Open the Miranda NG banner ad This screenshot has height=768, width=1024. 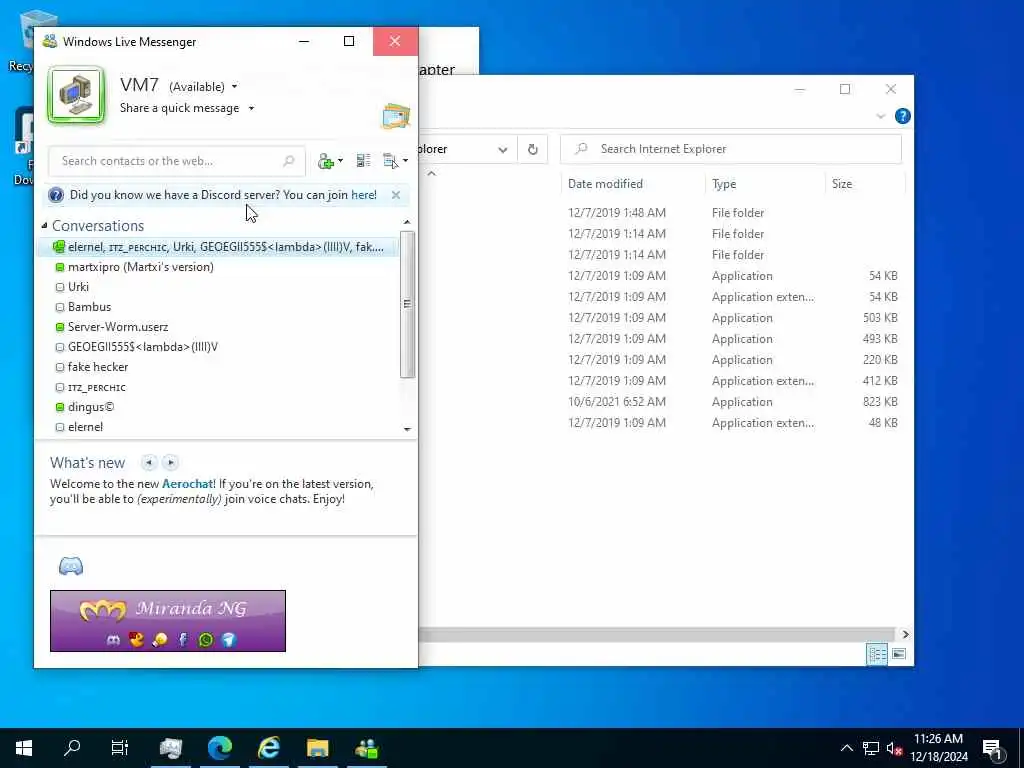(x=168, y=621)
